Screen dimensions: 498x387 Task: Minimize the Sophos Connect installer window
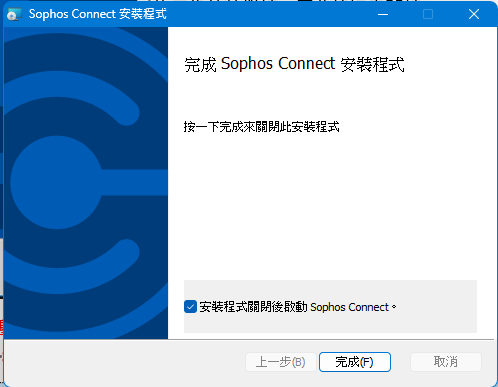click(383, 14)
